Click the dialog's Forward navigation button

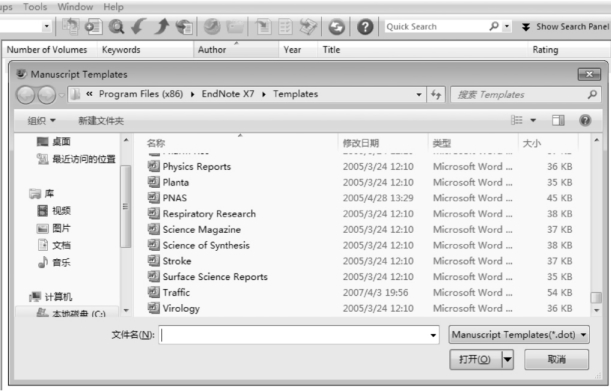[47, 95]
